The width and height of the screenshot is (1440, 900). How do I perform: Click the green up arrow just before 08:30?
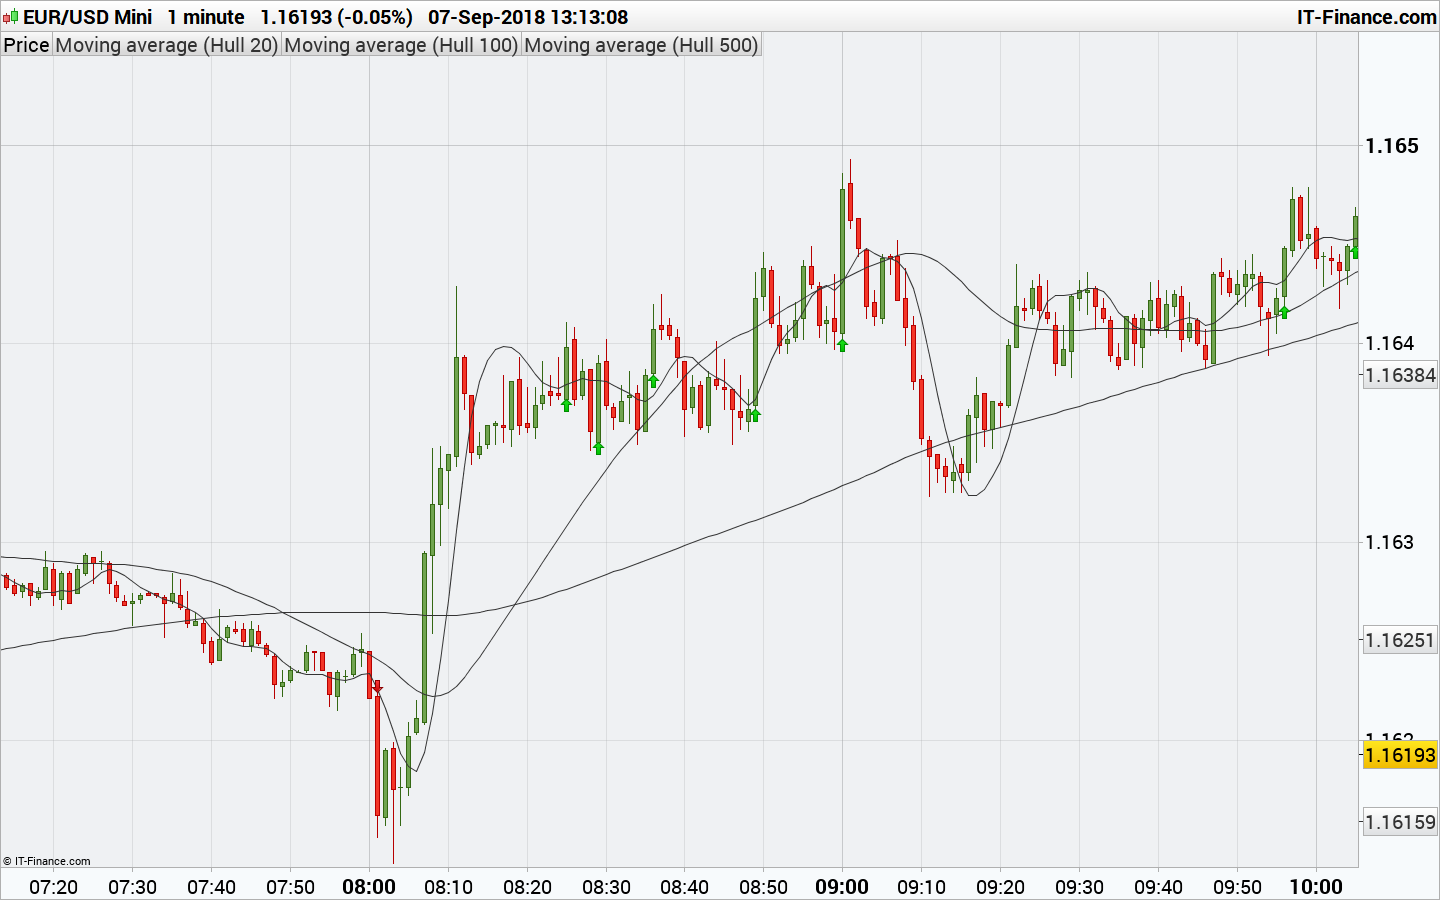(598, 447)
